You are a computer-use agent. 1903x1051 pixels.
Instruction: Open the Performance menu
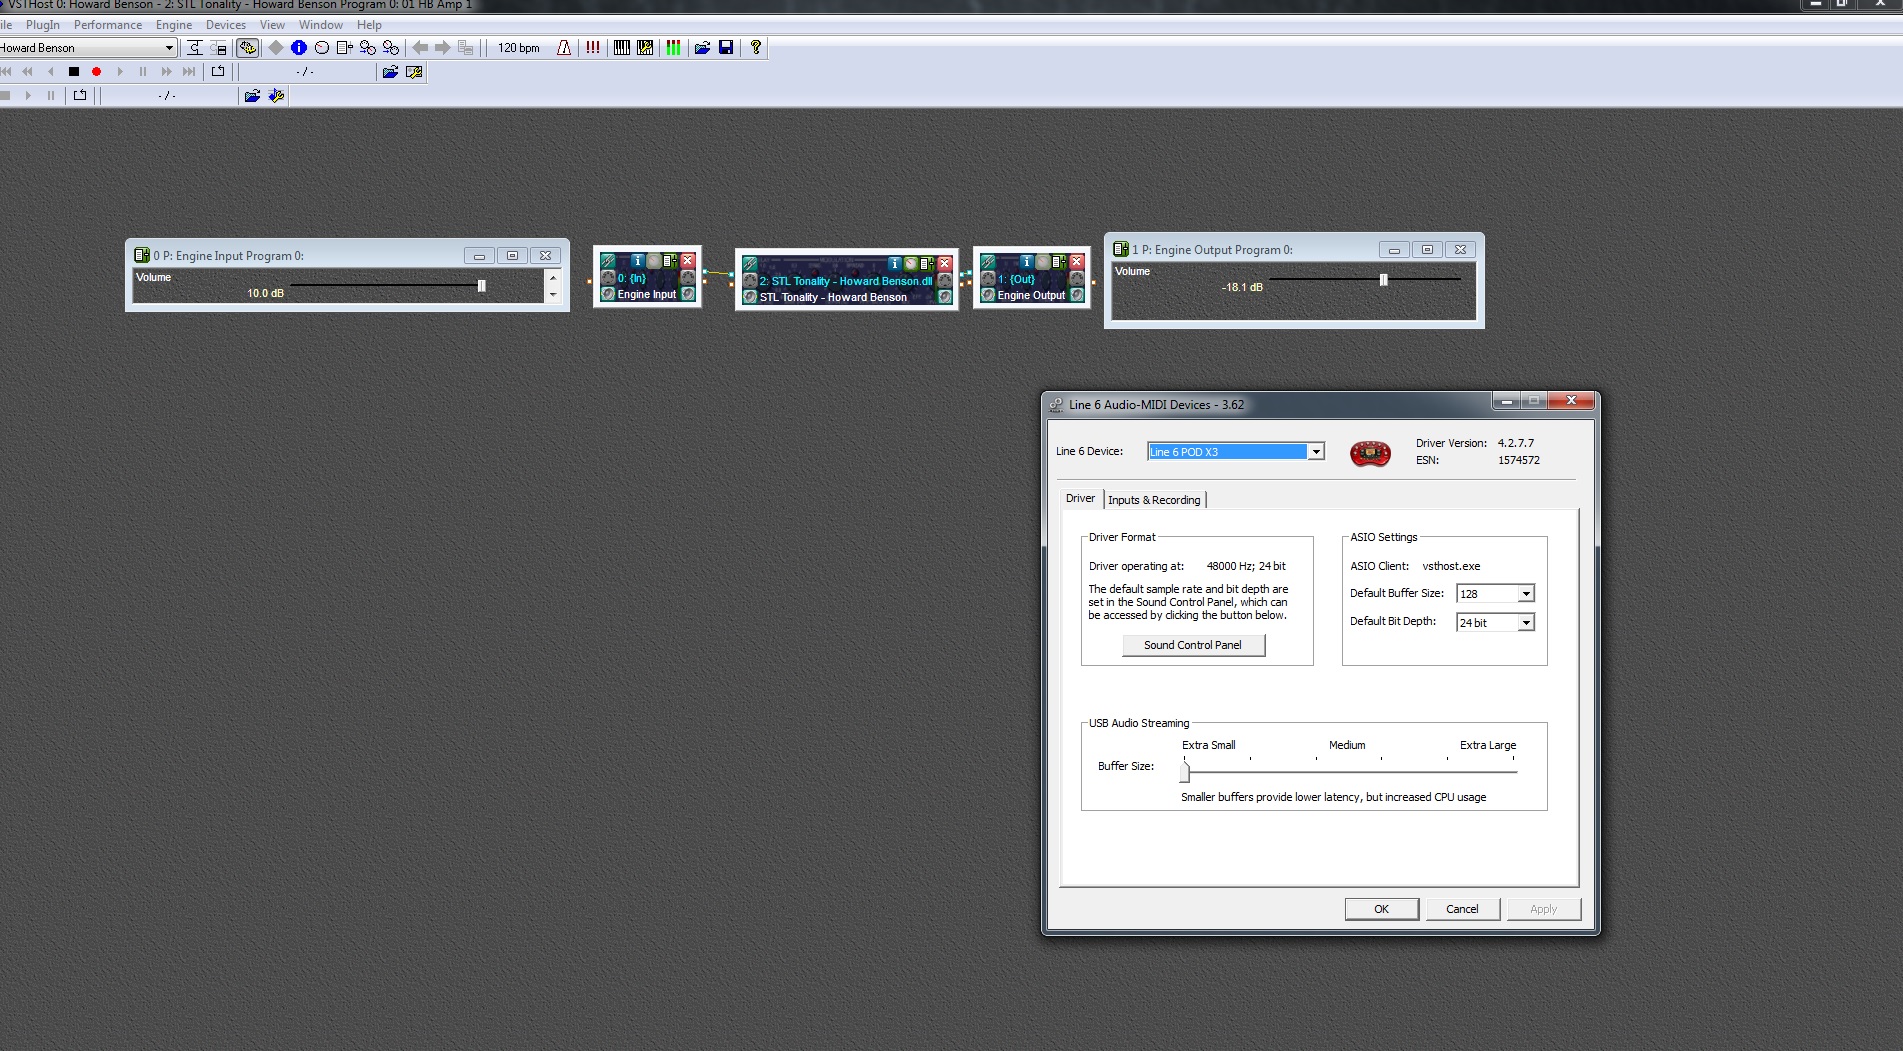(x=108, y=25)
